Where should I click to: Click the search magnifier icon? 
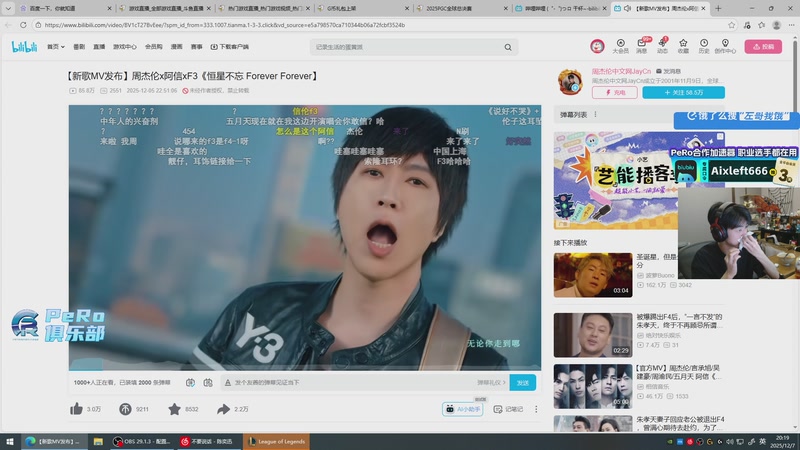click(x=508, y=47)
